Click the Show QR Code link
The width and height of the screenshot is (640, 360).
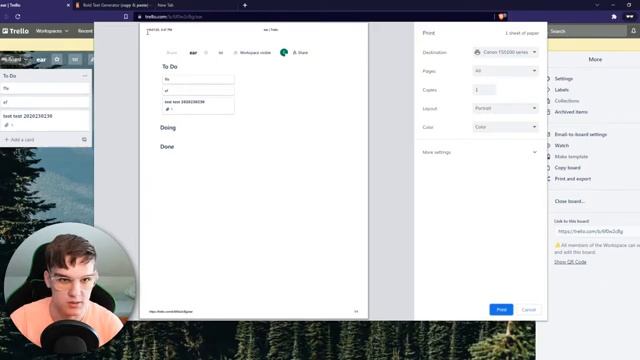point(570,262)
